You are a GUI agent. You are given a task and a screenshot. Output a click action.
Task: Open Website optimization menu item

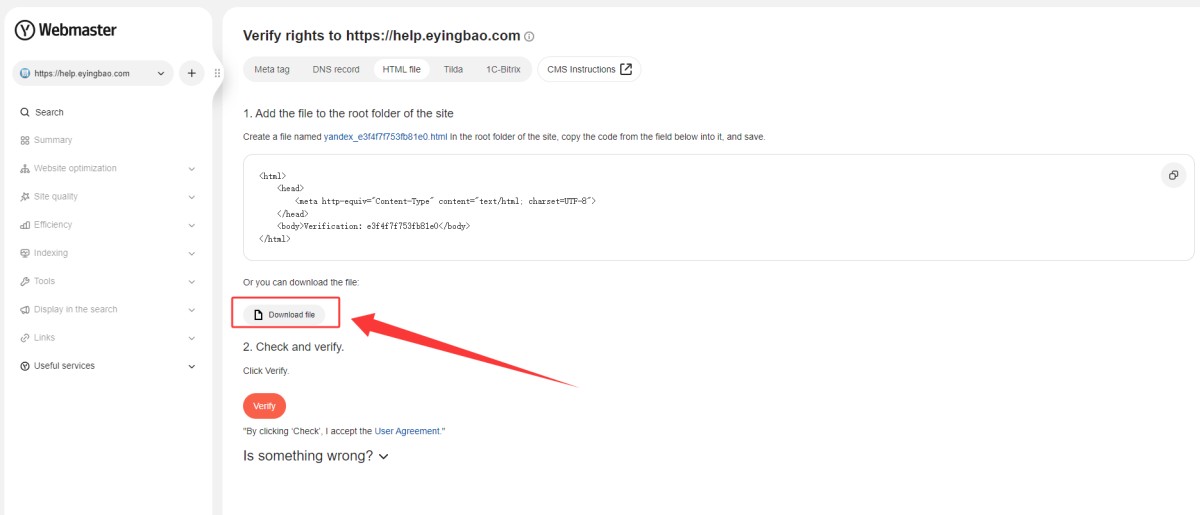point(75,168)
